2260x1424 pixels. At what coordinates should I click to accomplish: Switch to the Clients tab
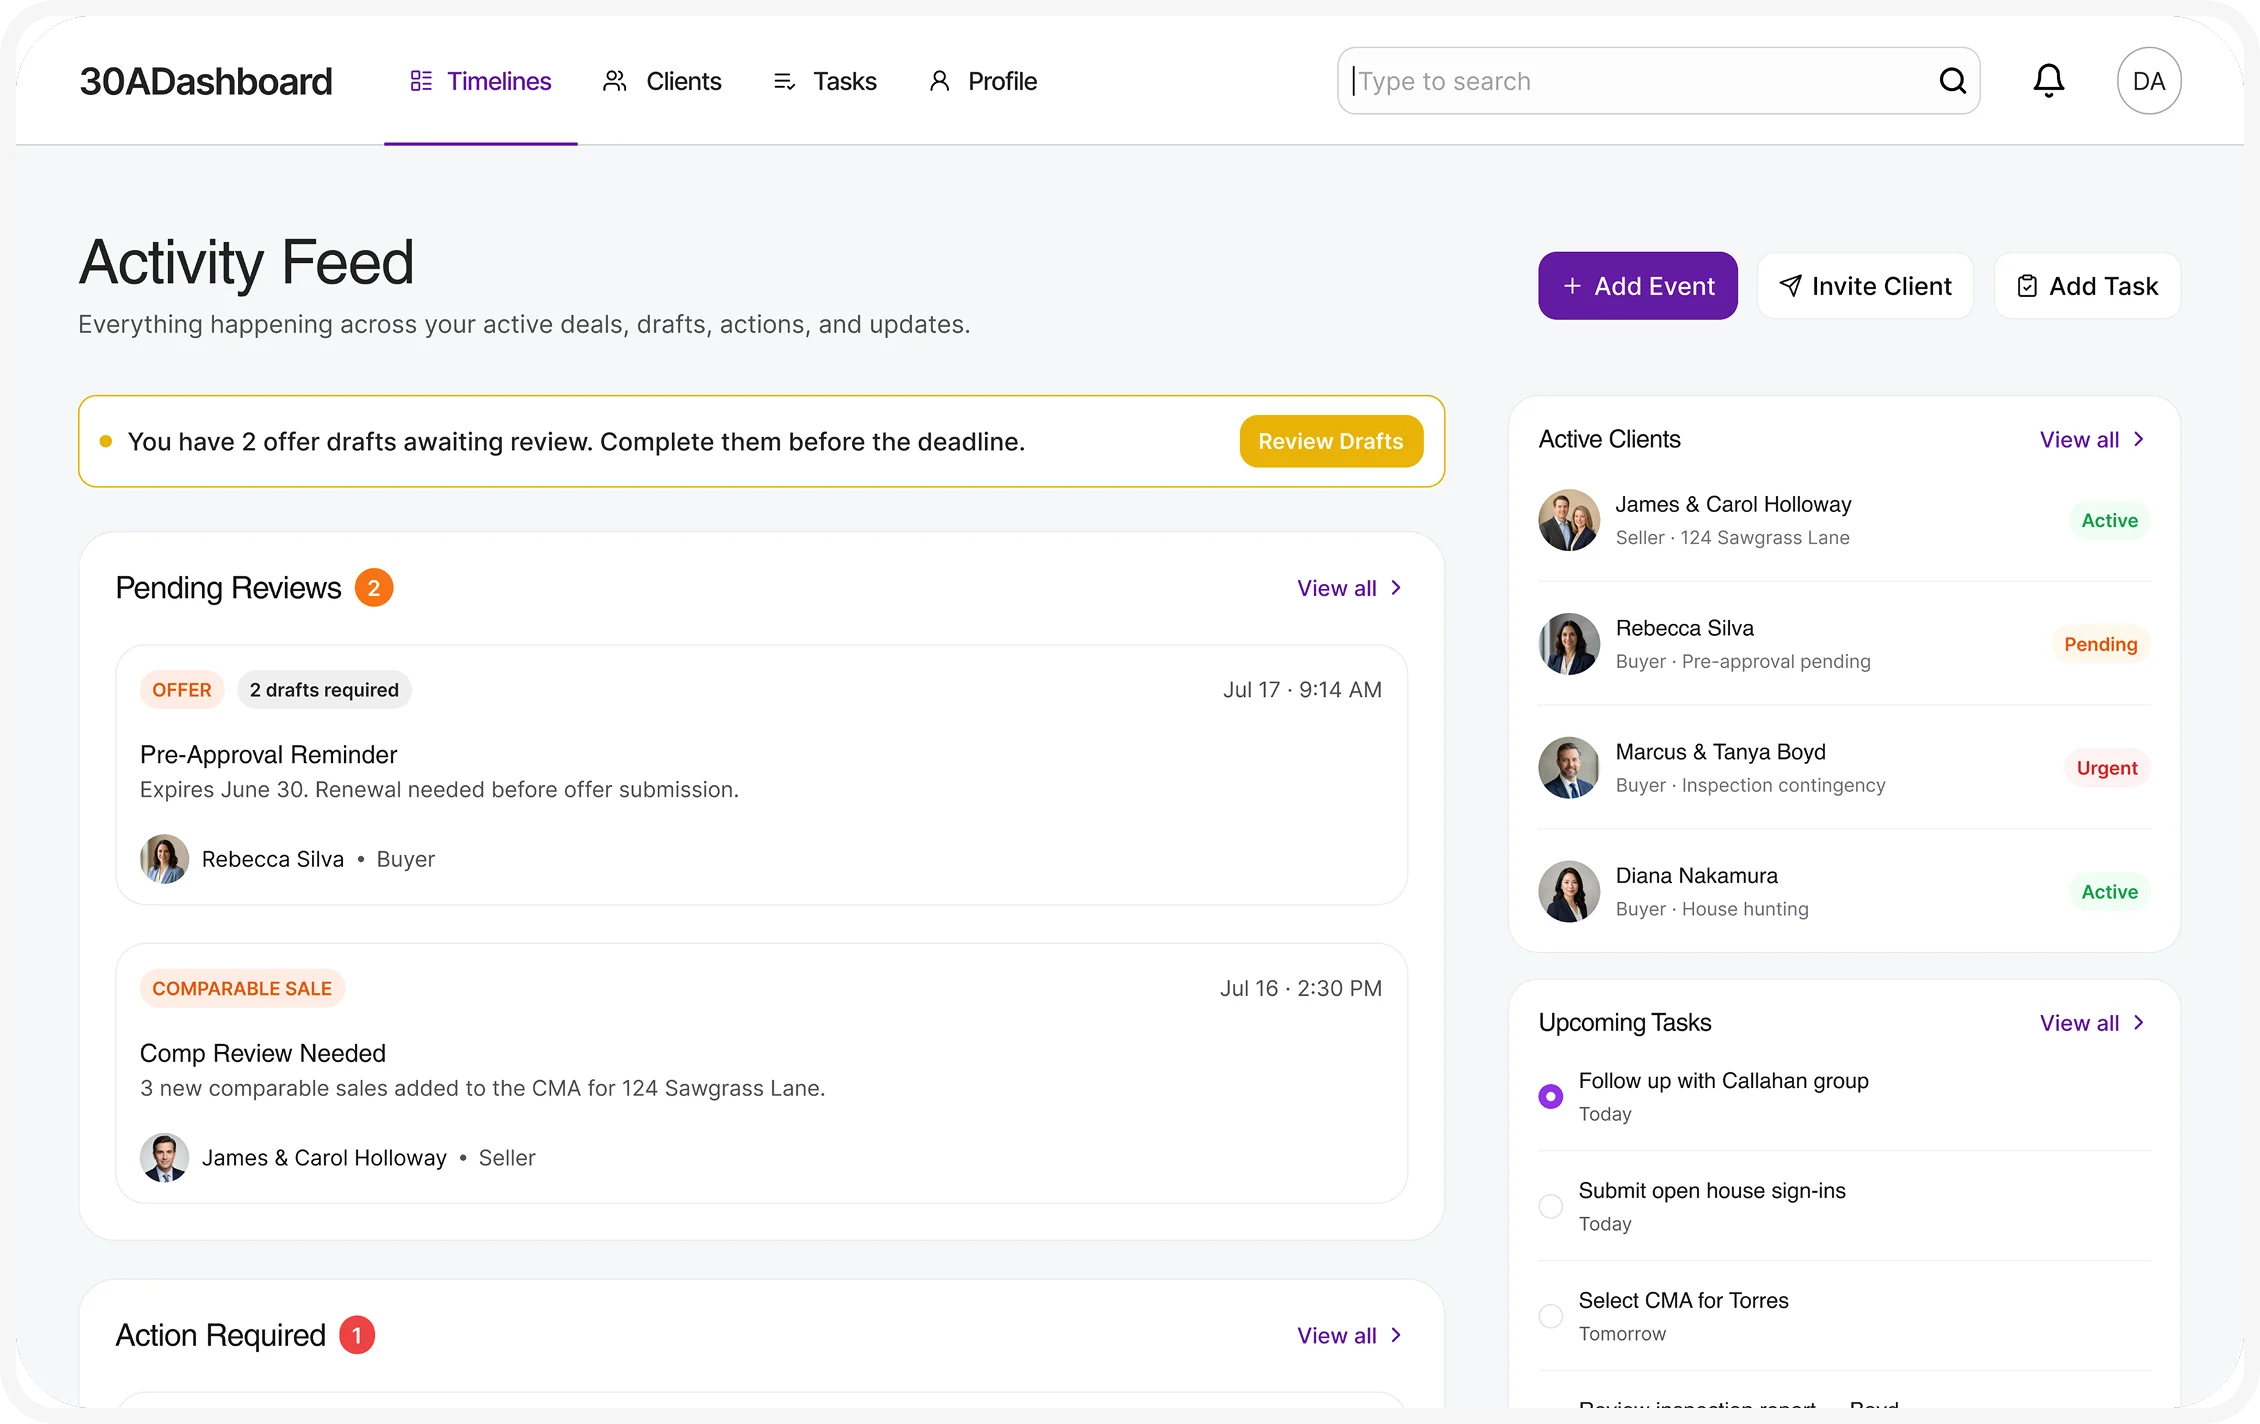(x=662, y=81)
